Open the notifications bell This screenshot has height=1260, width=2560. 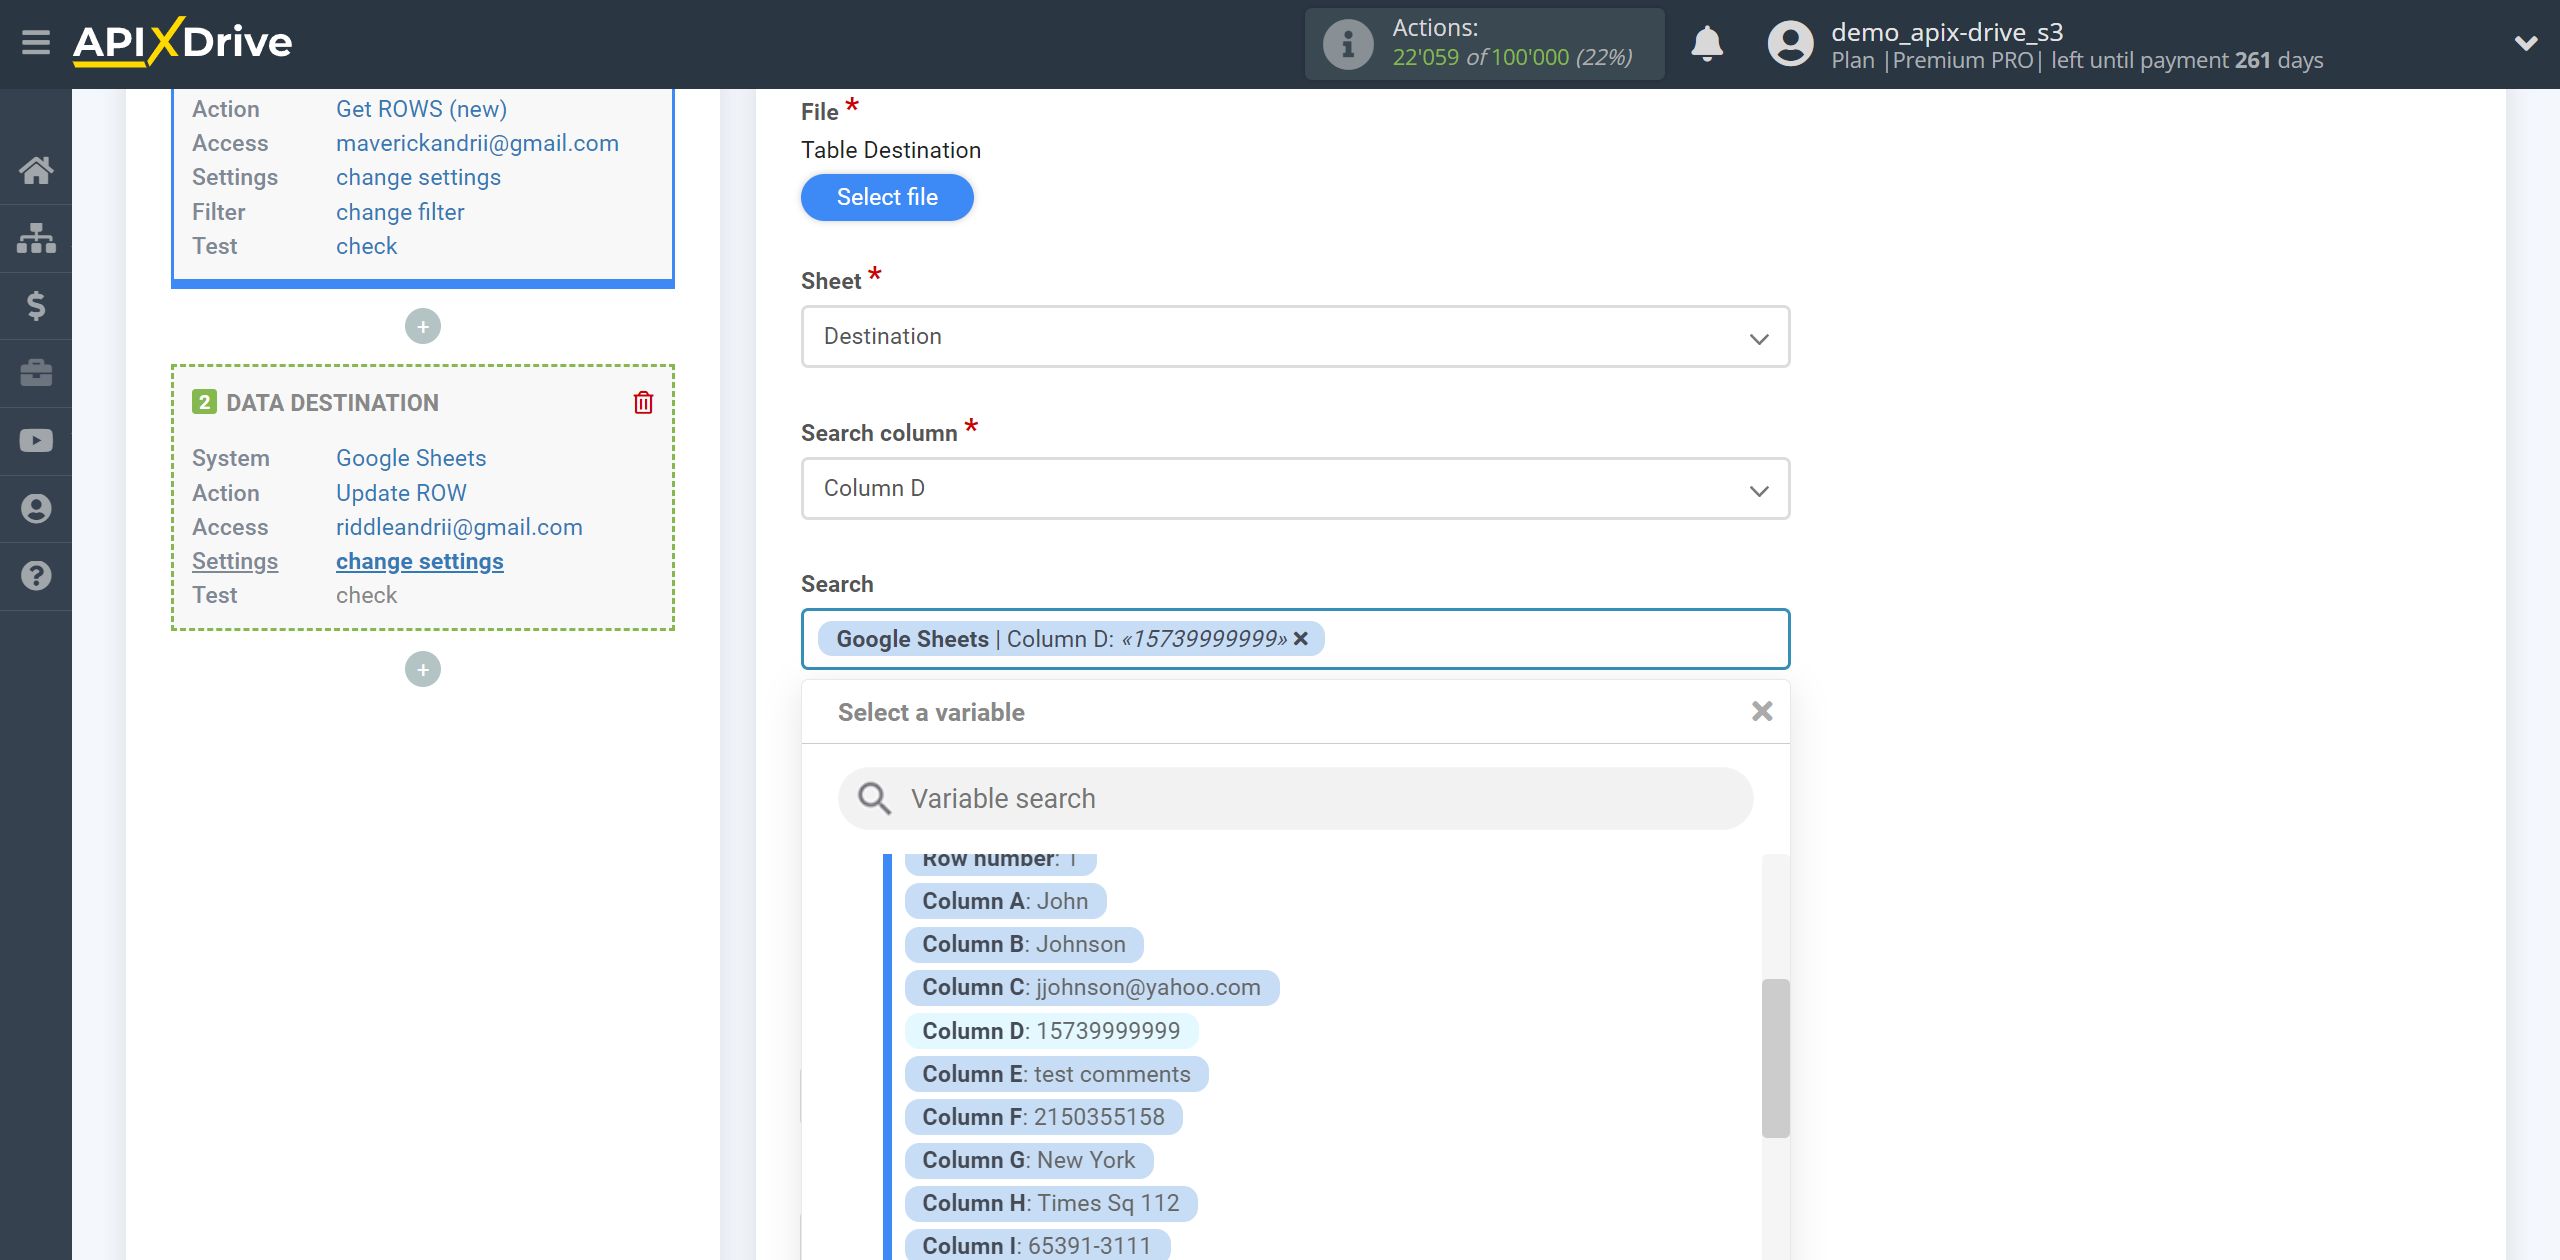pyautogui.click(x=1707, y=44)
